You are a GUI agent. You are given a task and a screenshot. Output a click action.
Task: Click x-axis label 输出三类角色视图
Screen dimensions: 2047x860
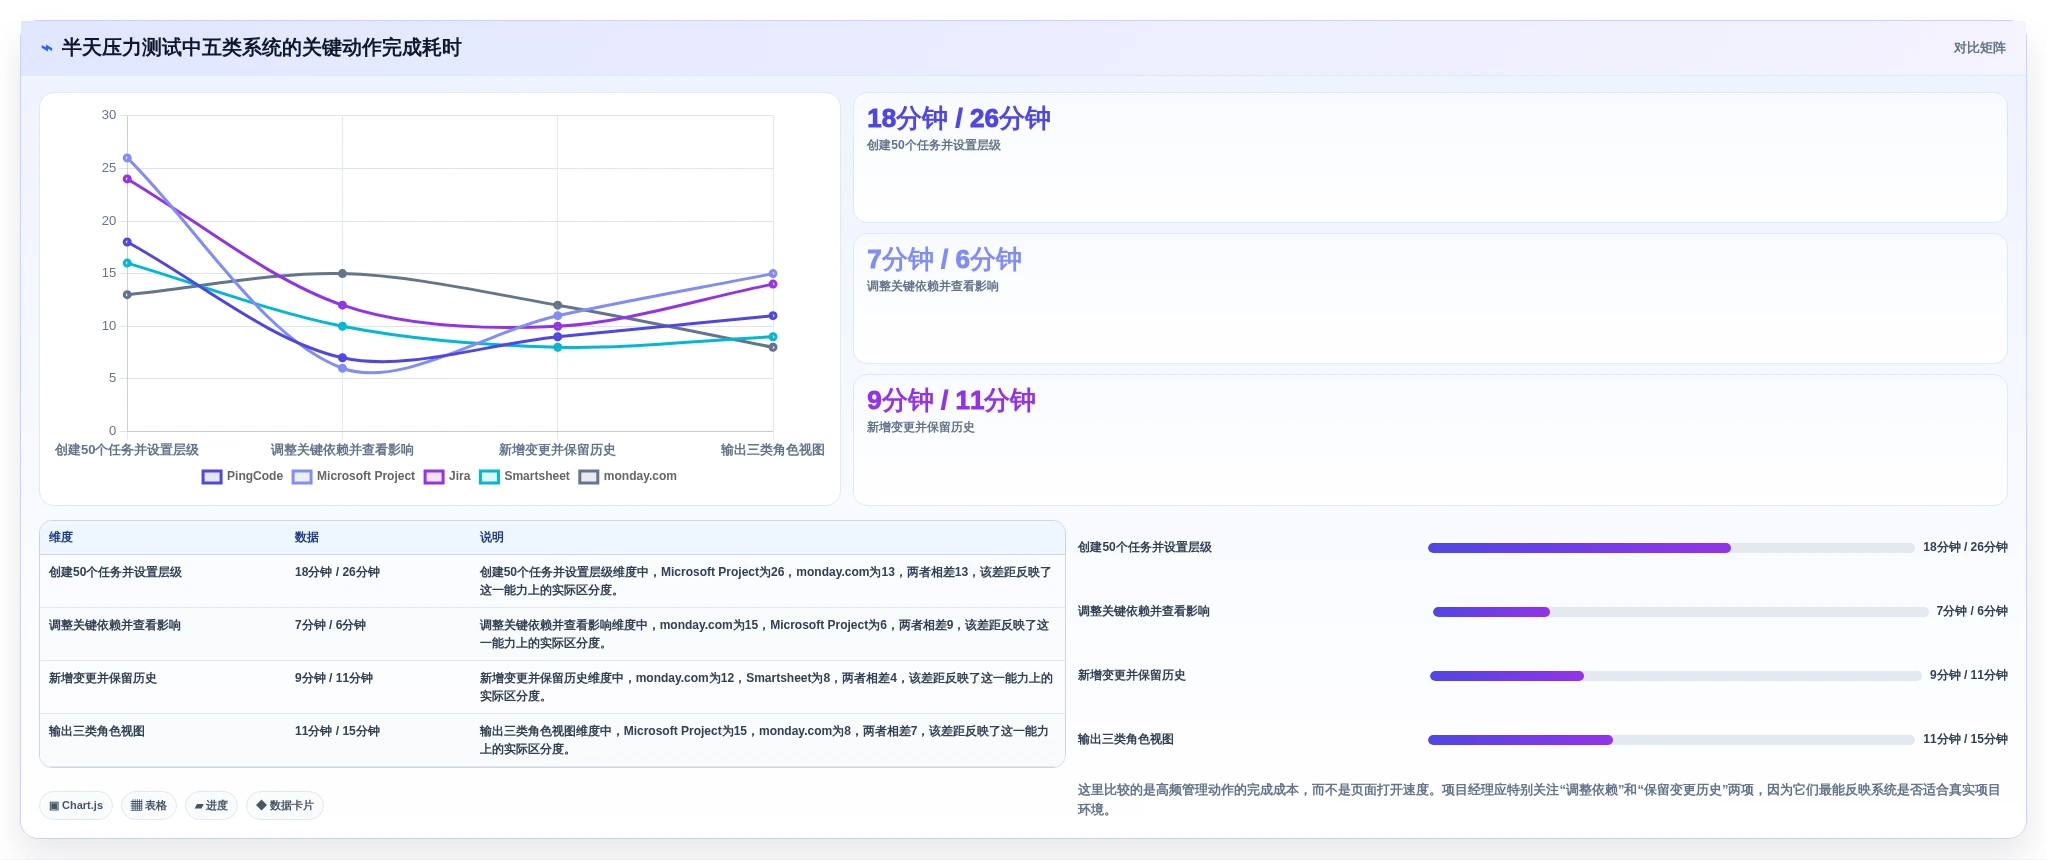tap(773, 450)
